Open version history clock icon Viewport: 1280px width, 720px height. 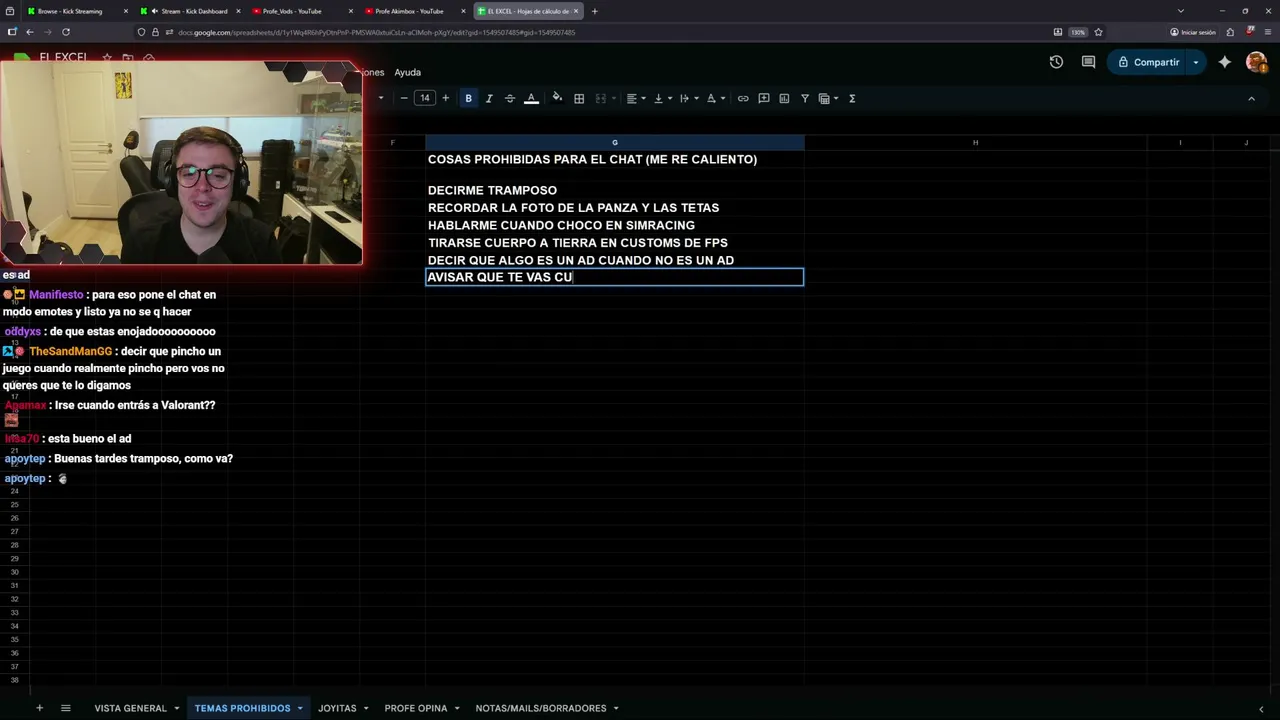tap(1056, 62)
